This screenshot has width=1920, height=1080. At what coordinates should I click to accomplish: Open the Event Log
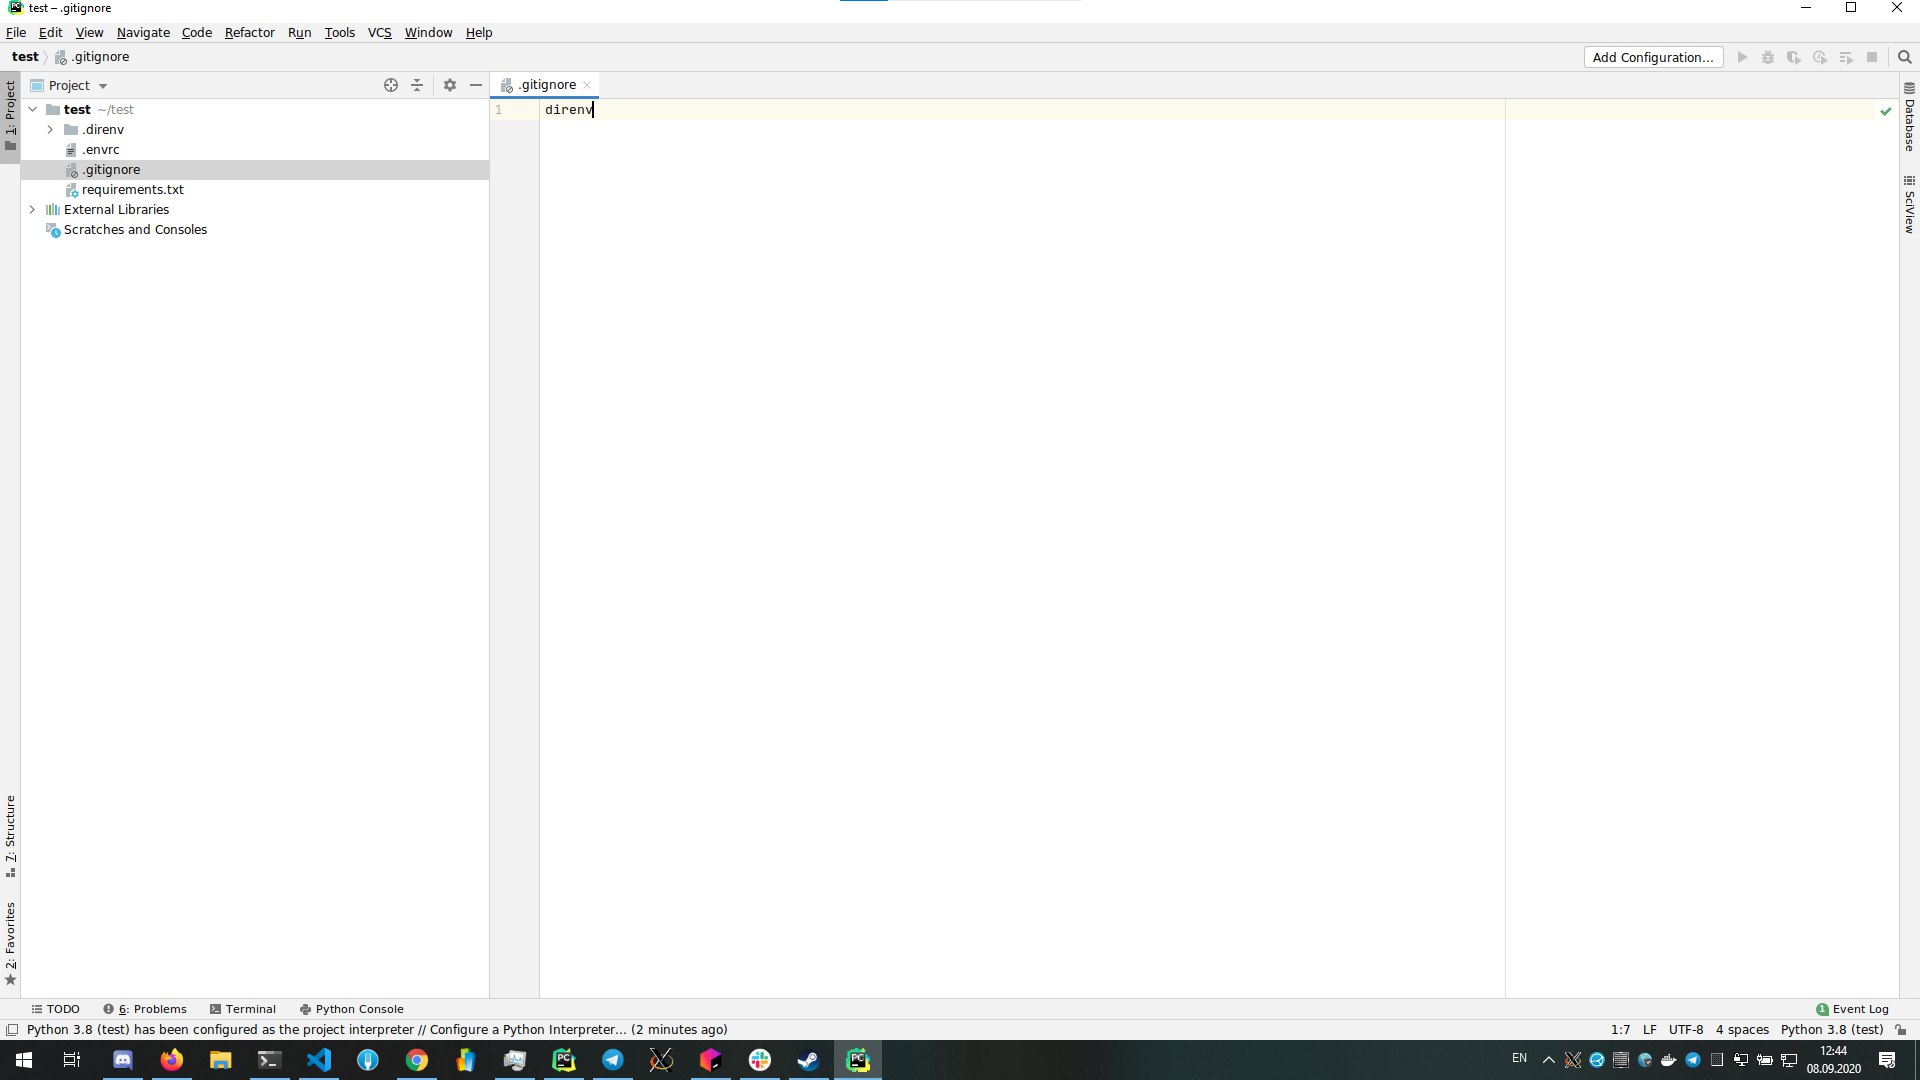click(1852, 1009)
